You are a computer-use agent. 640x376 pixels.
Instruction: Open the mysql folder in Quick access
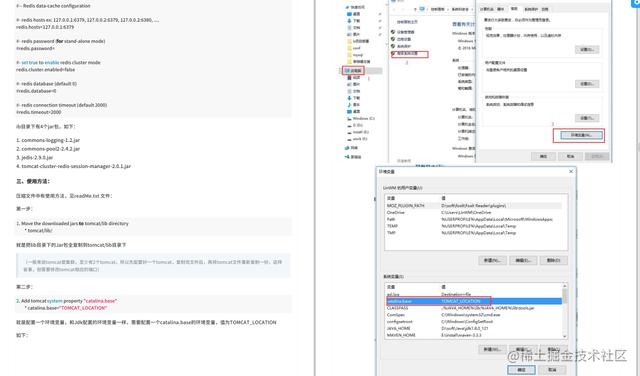[355, 55]
